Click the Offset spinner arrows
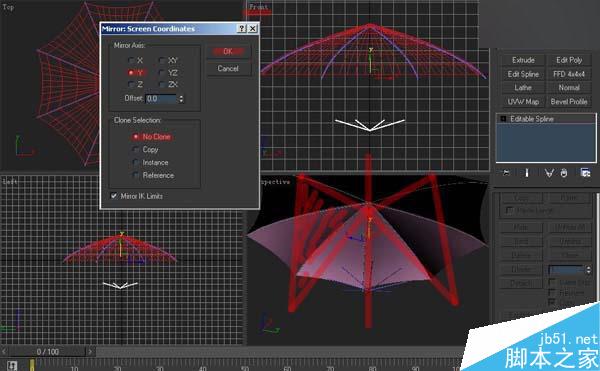600x371 pixels. coord(181,99)
